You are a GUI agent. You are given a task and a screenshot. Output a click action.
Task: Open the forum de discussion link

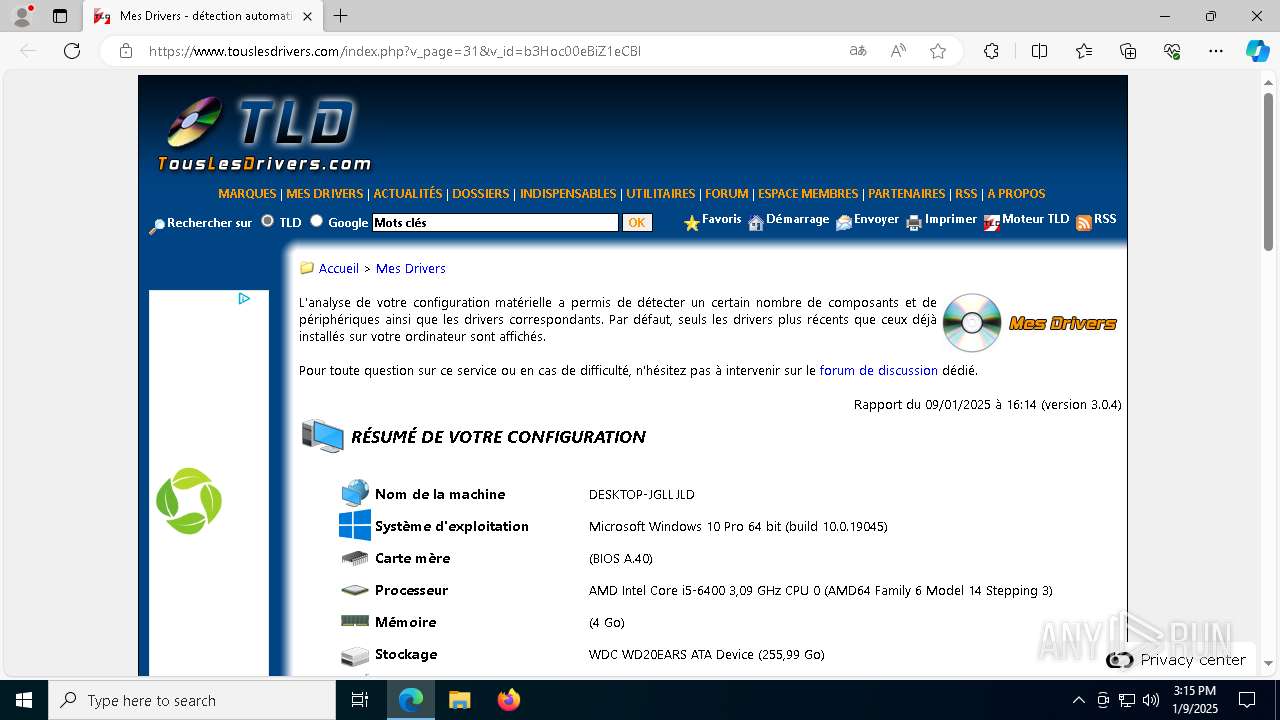(x=879, y=371)
